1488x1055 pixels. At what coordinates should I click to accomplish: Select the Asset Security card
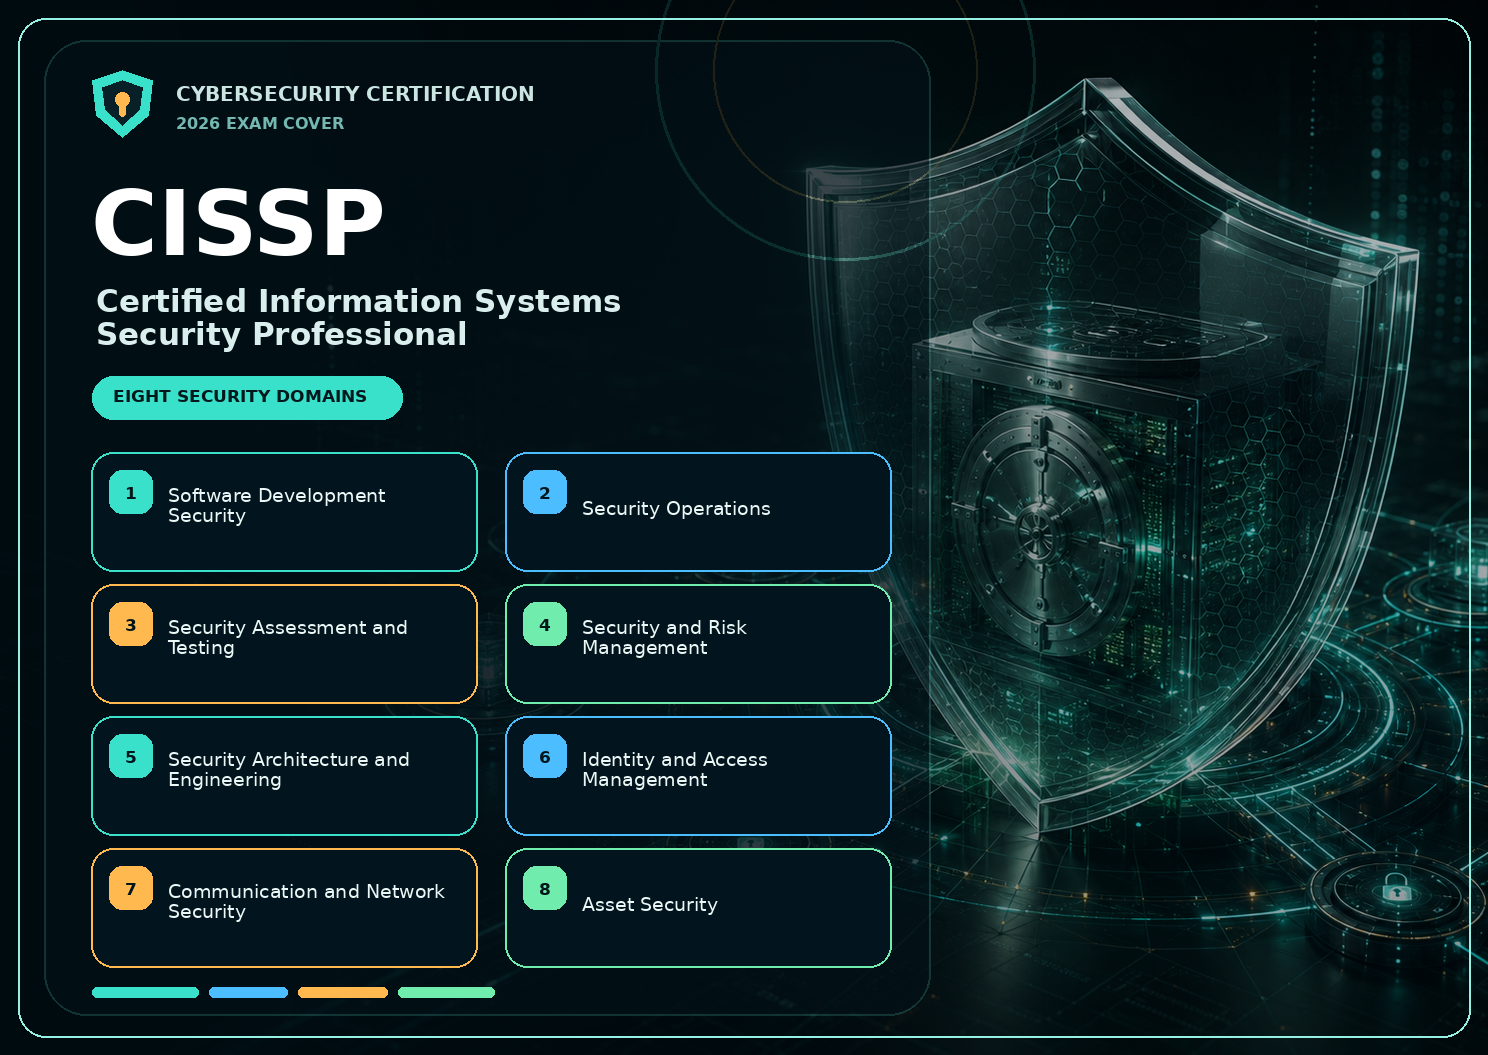pyautogui.click(x=698, y=908)
